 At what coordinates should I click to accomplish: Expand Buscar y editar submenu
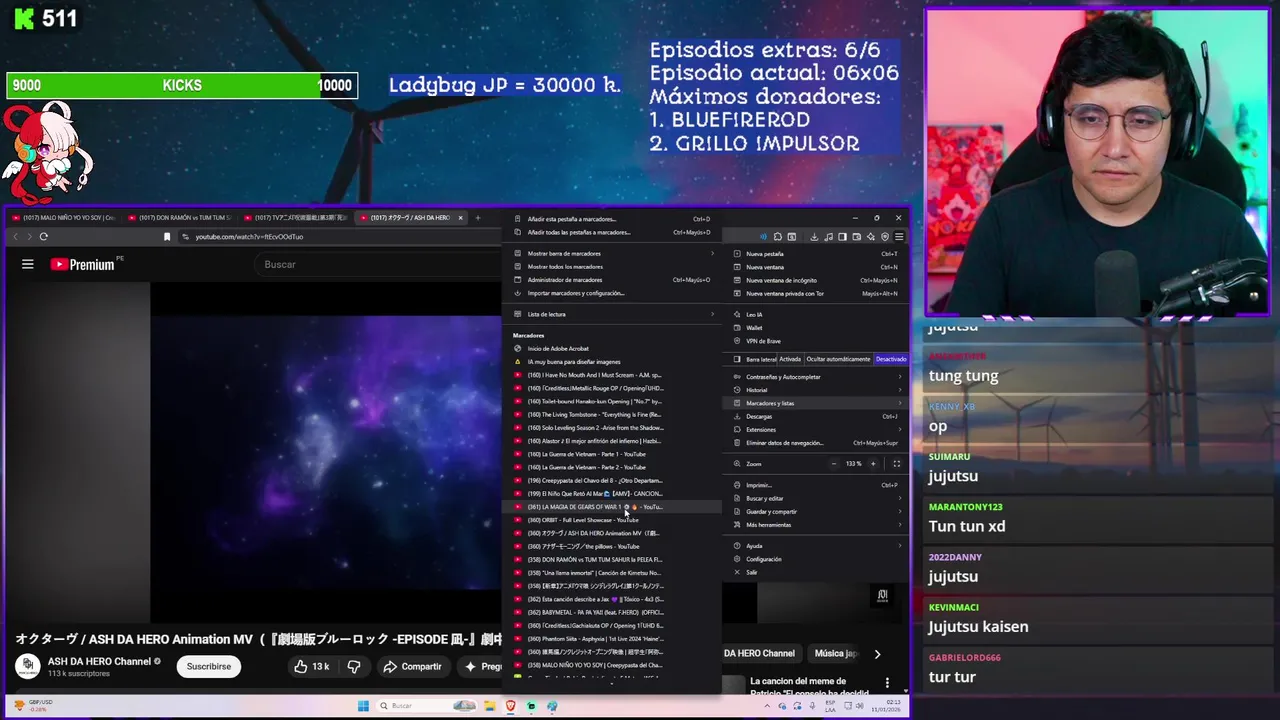(x=817, y=498)
